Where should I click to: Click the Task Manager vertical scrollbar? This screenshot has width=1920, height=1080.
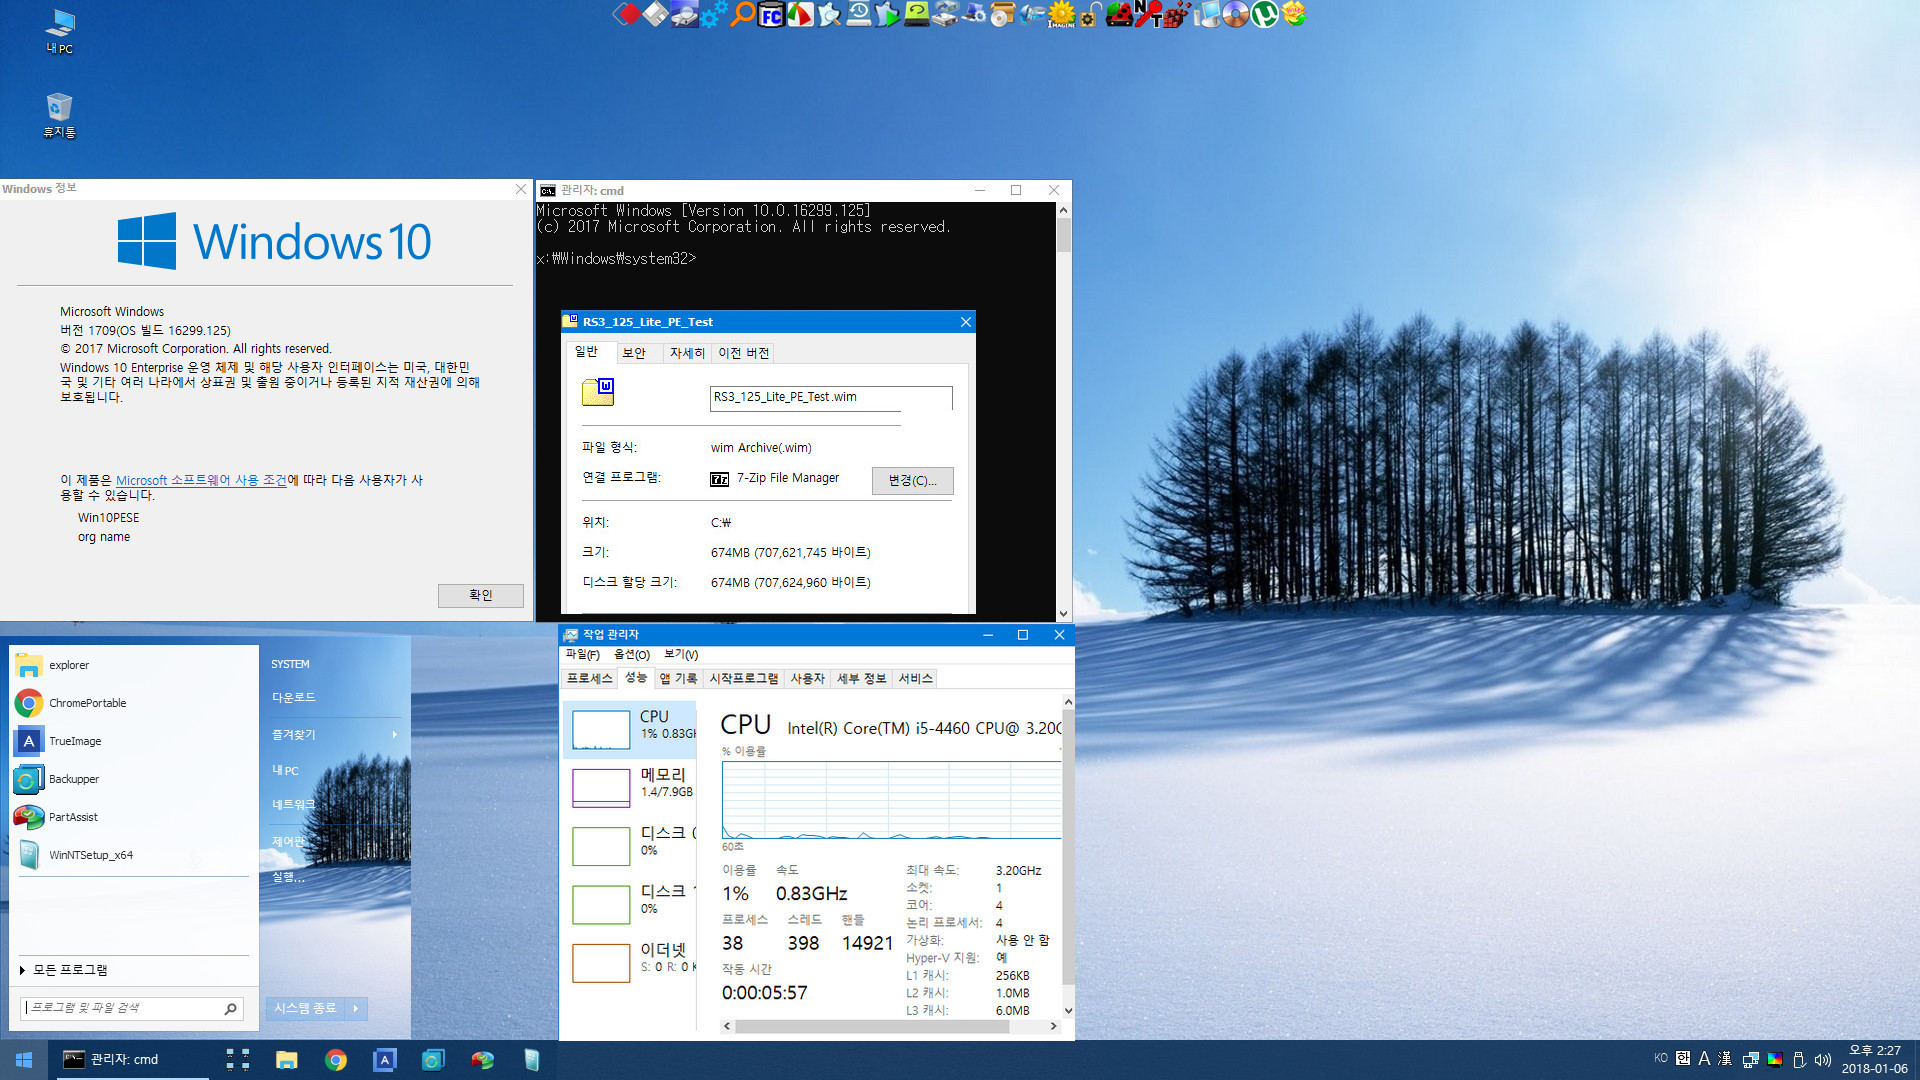click(1068, 856)
